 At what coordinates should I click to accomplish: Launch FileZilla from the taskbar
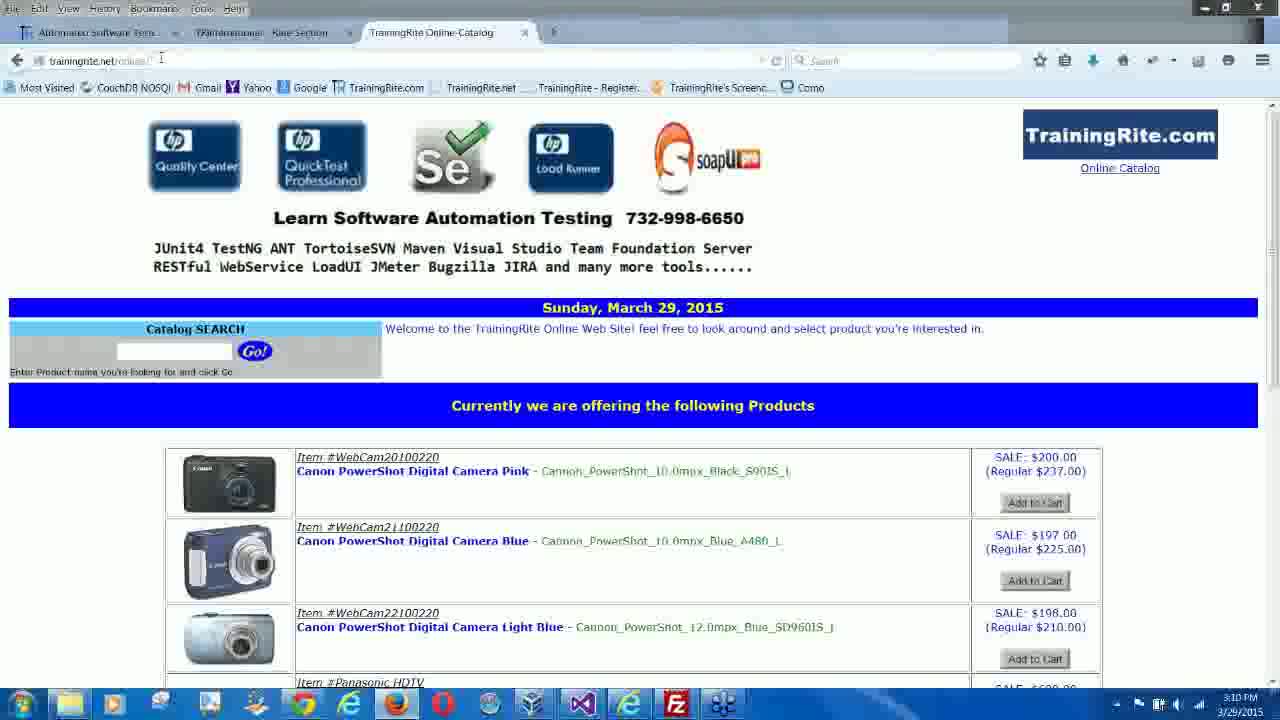click(677, 704)
